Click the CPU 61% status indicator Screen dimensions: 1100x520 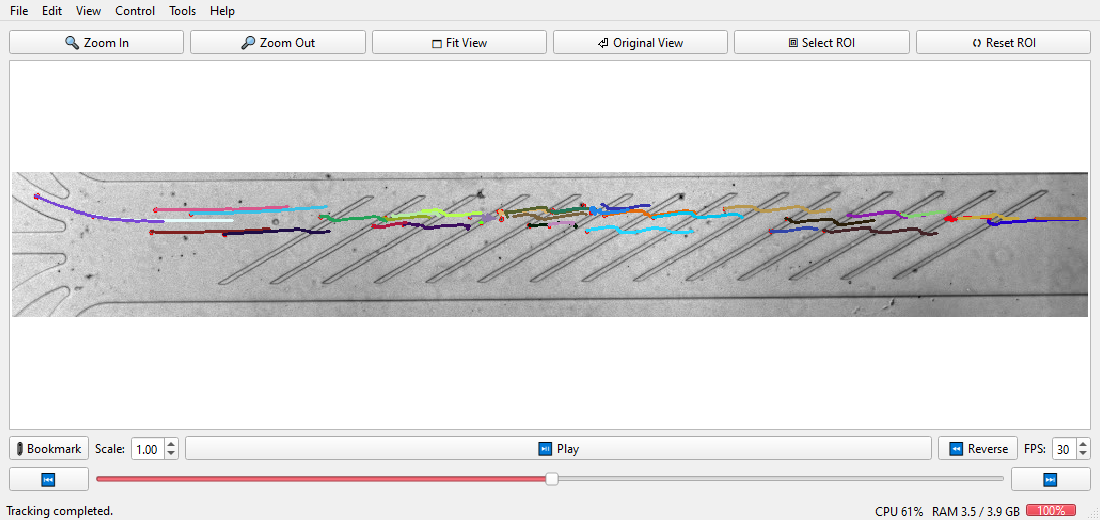click(x=899, y=511)
